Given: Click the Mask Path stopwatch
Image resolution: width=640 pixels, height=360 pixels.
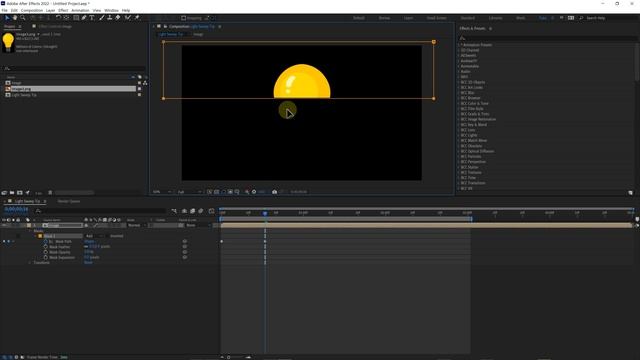Looking at the screenshot, I should [x=45, y=242].
